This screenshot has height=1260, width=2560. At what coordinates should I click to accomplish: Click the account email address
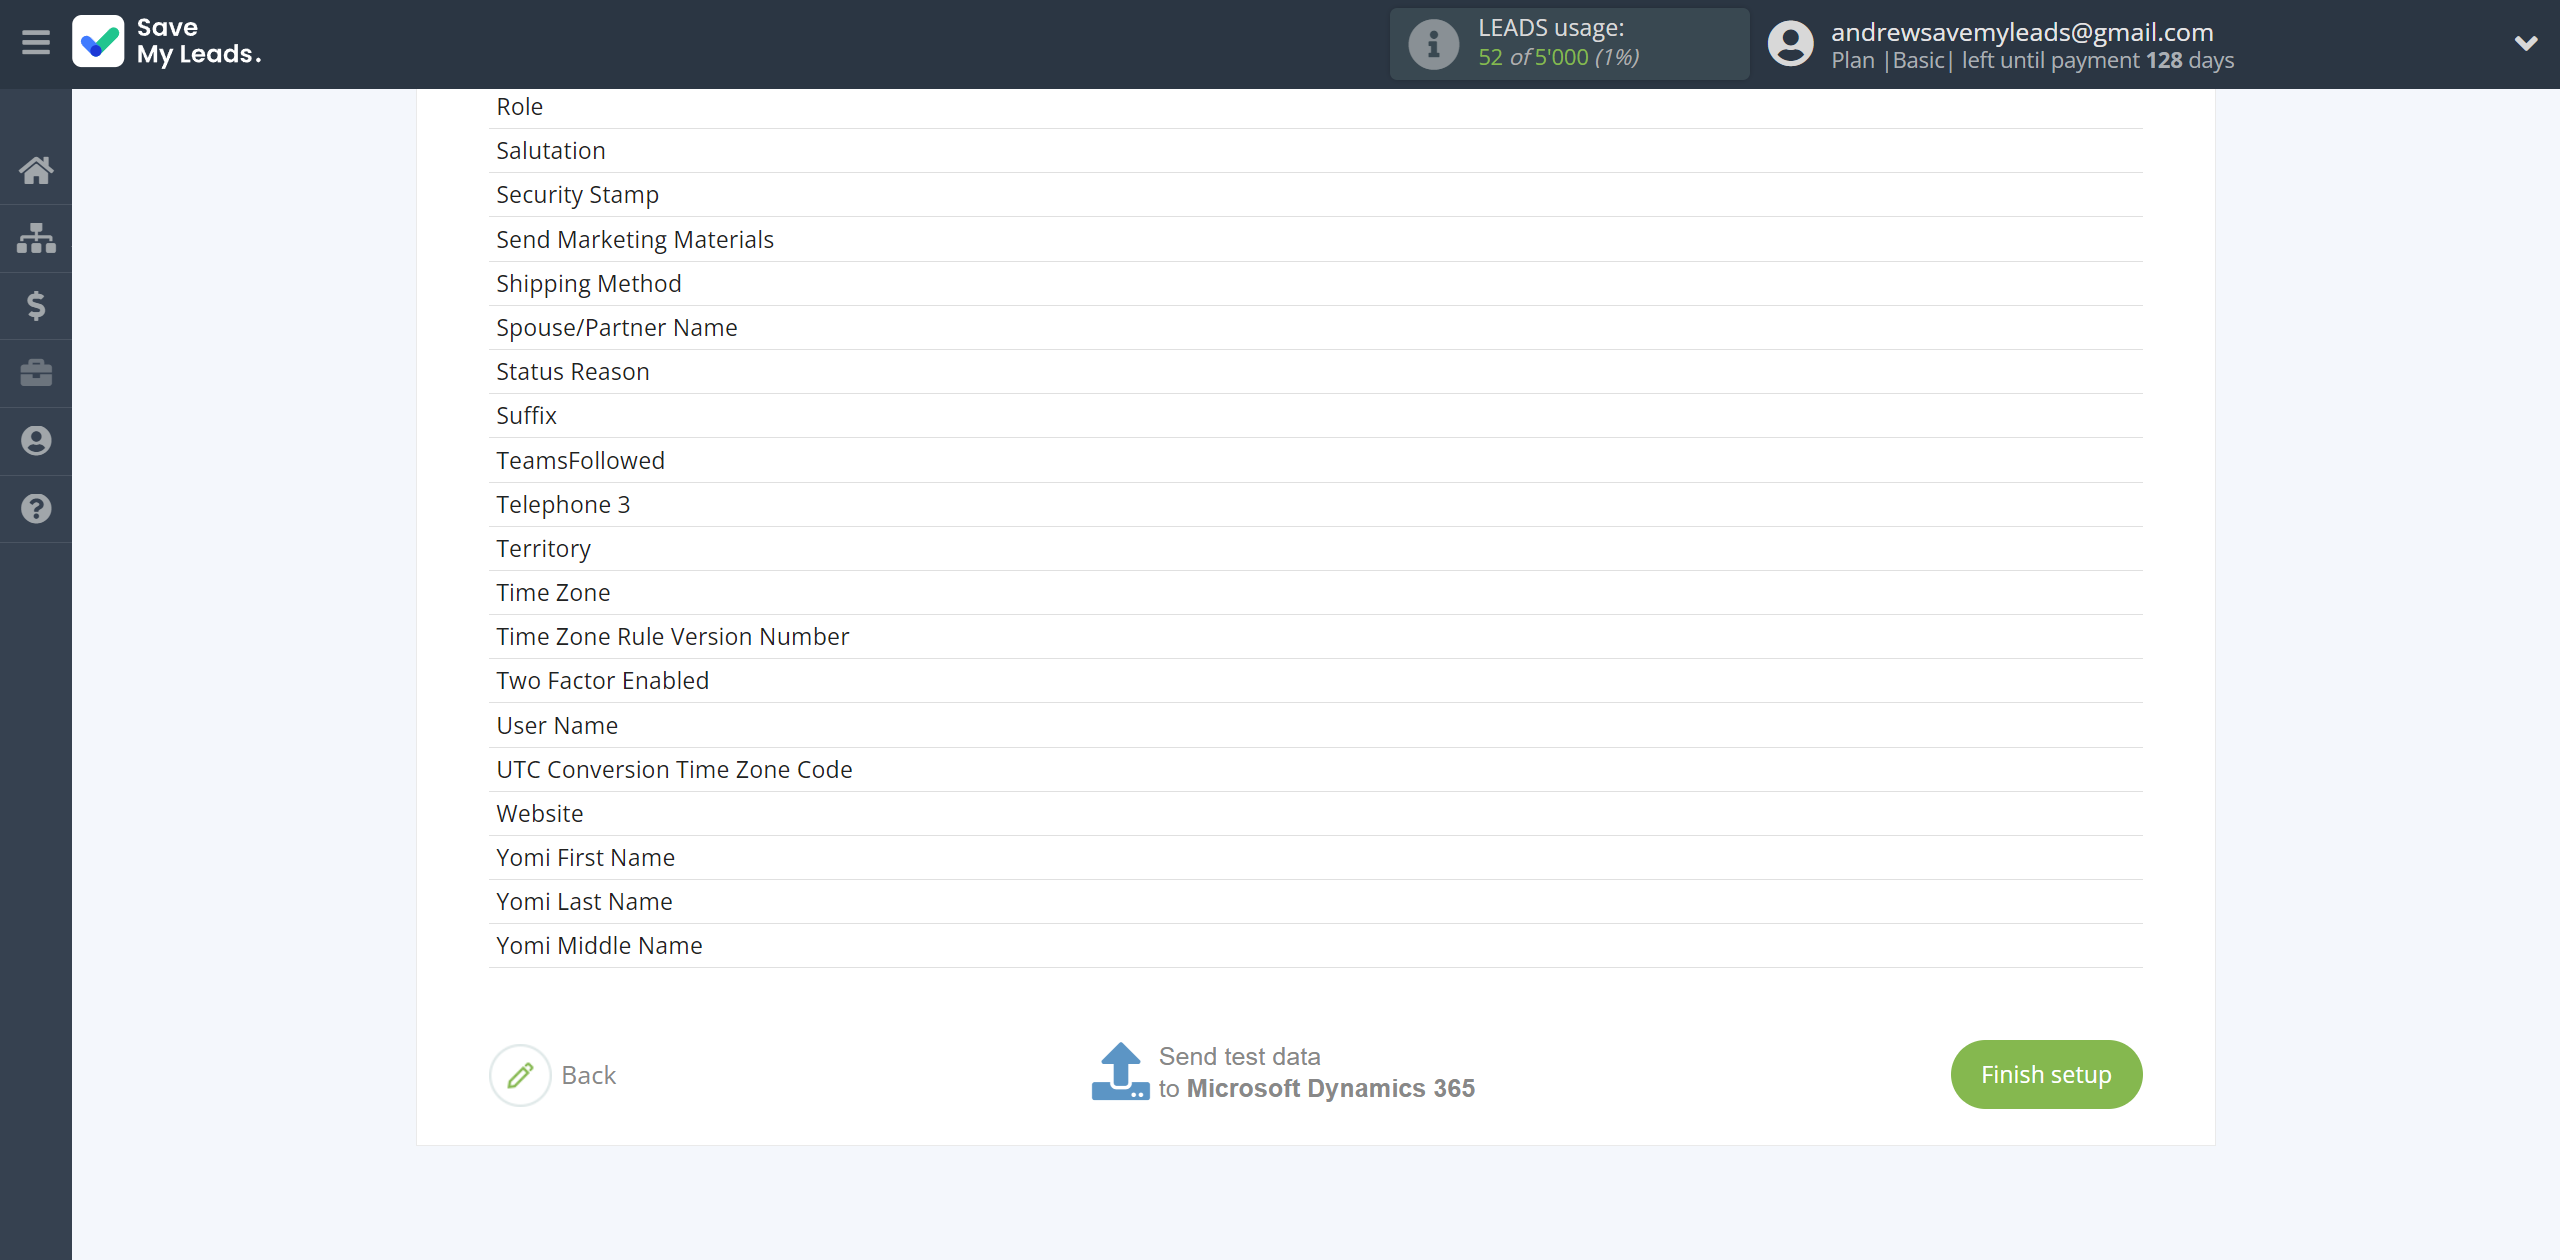[x=2022, y=32]
